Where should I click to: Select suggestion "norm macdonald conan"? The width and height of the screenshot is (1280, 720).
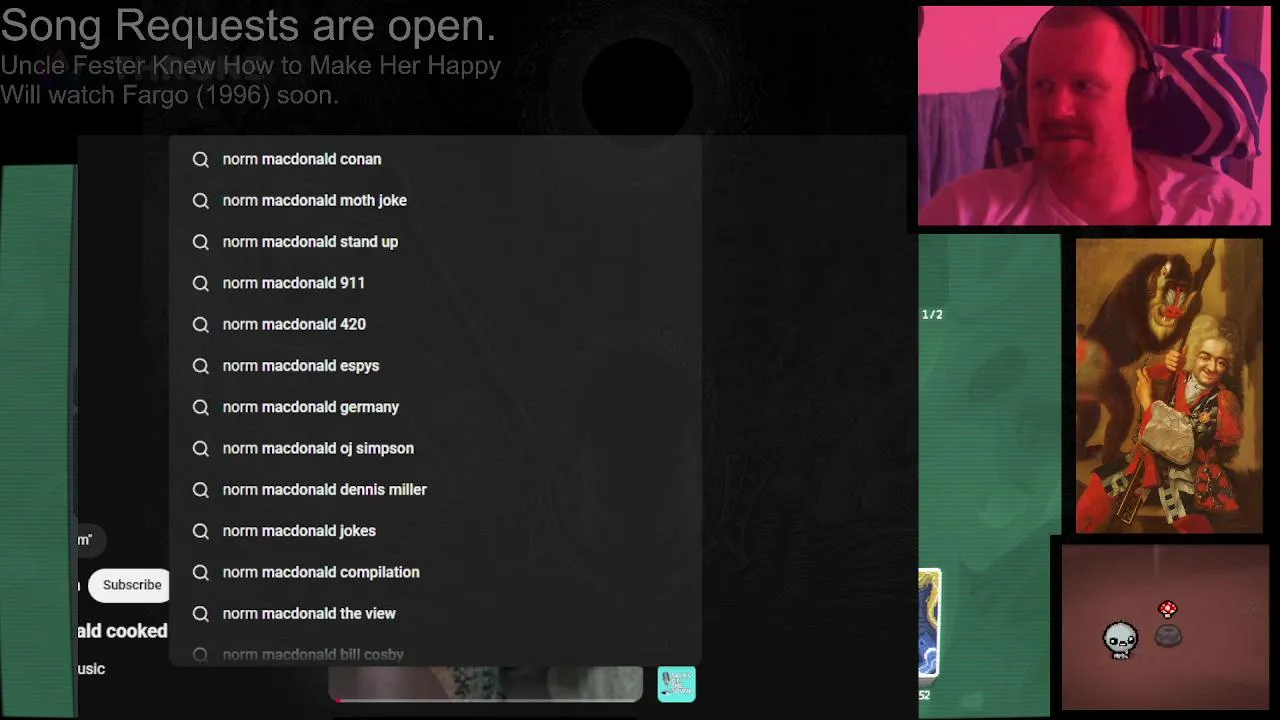click(435, 159)
